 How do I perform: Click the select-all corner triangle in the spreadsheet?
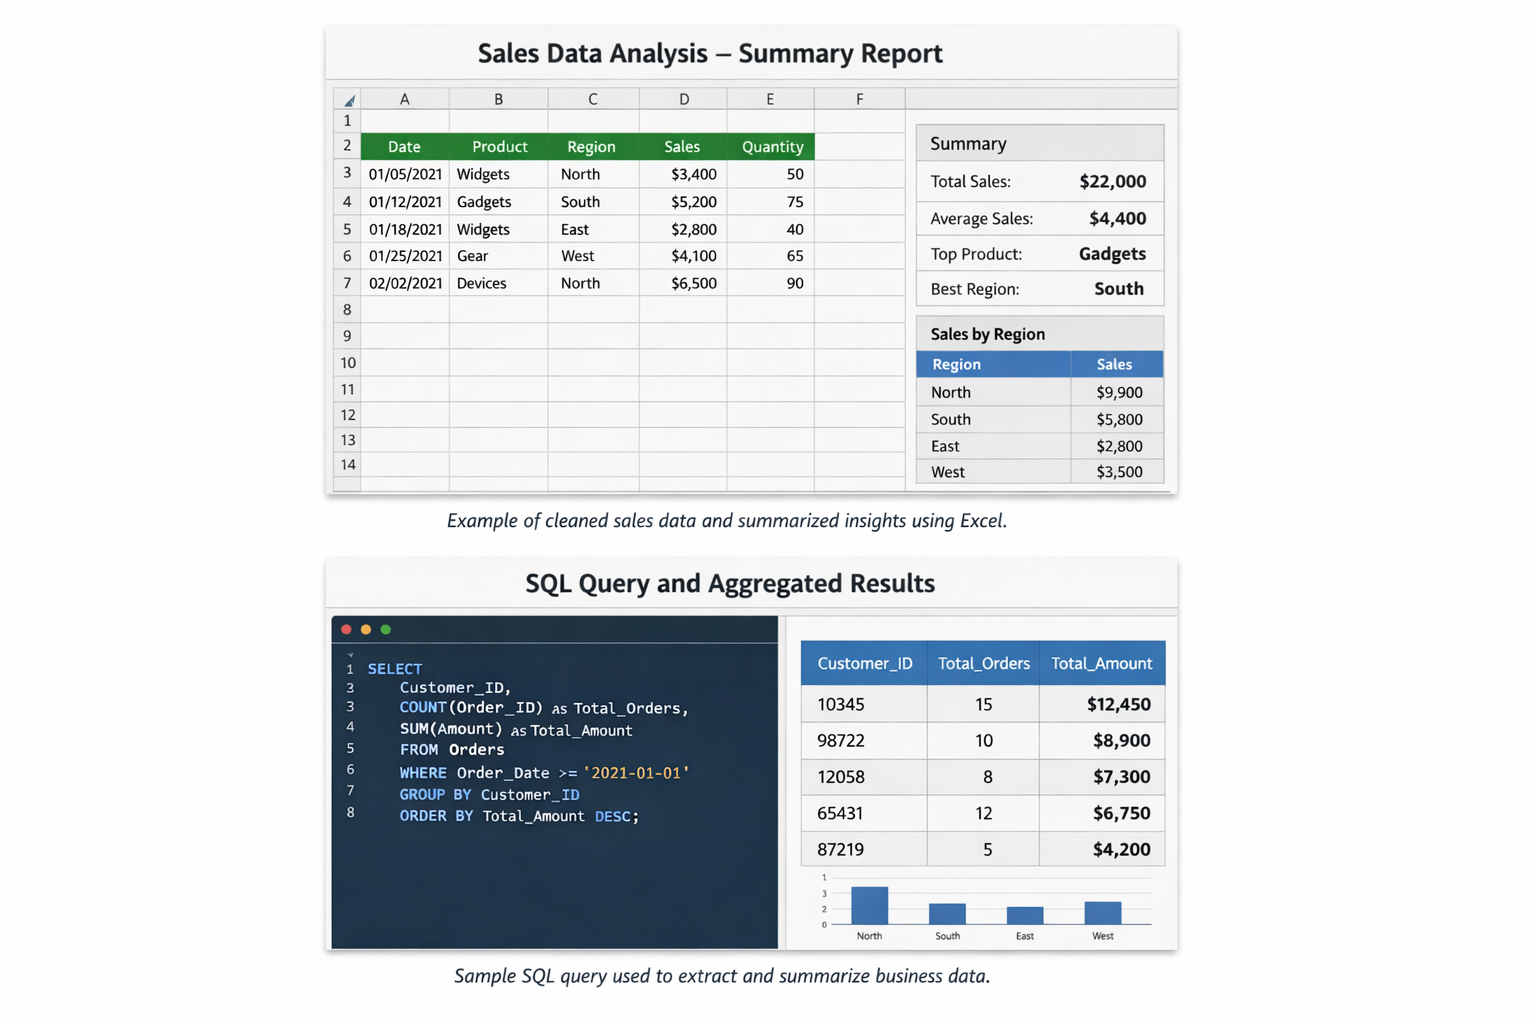point(348,100)
